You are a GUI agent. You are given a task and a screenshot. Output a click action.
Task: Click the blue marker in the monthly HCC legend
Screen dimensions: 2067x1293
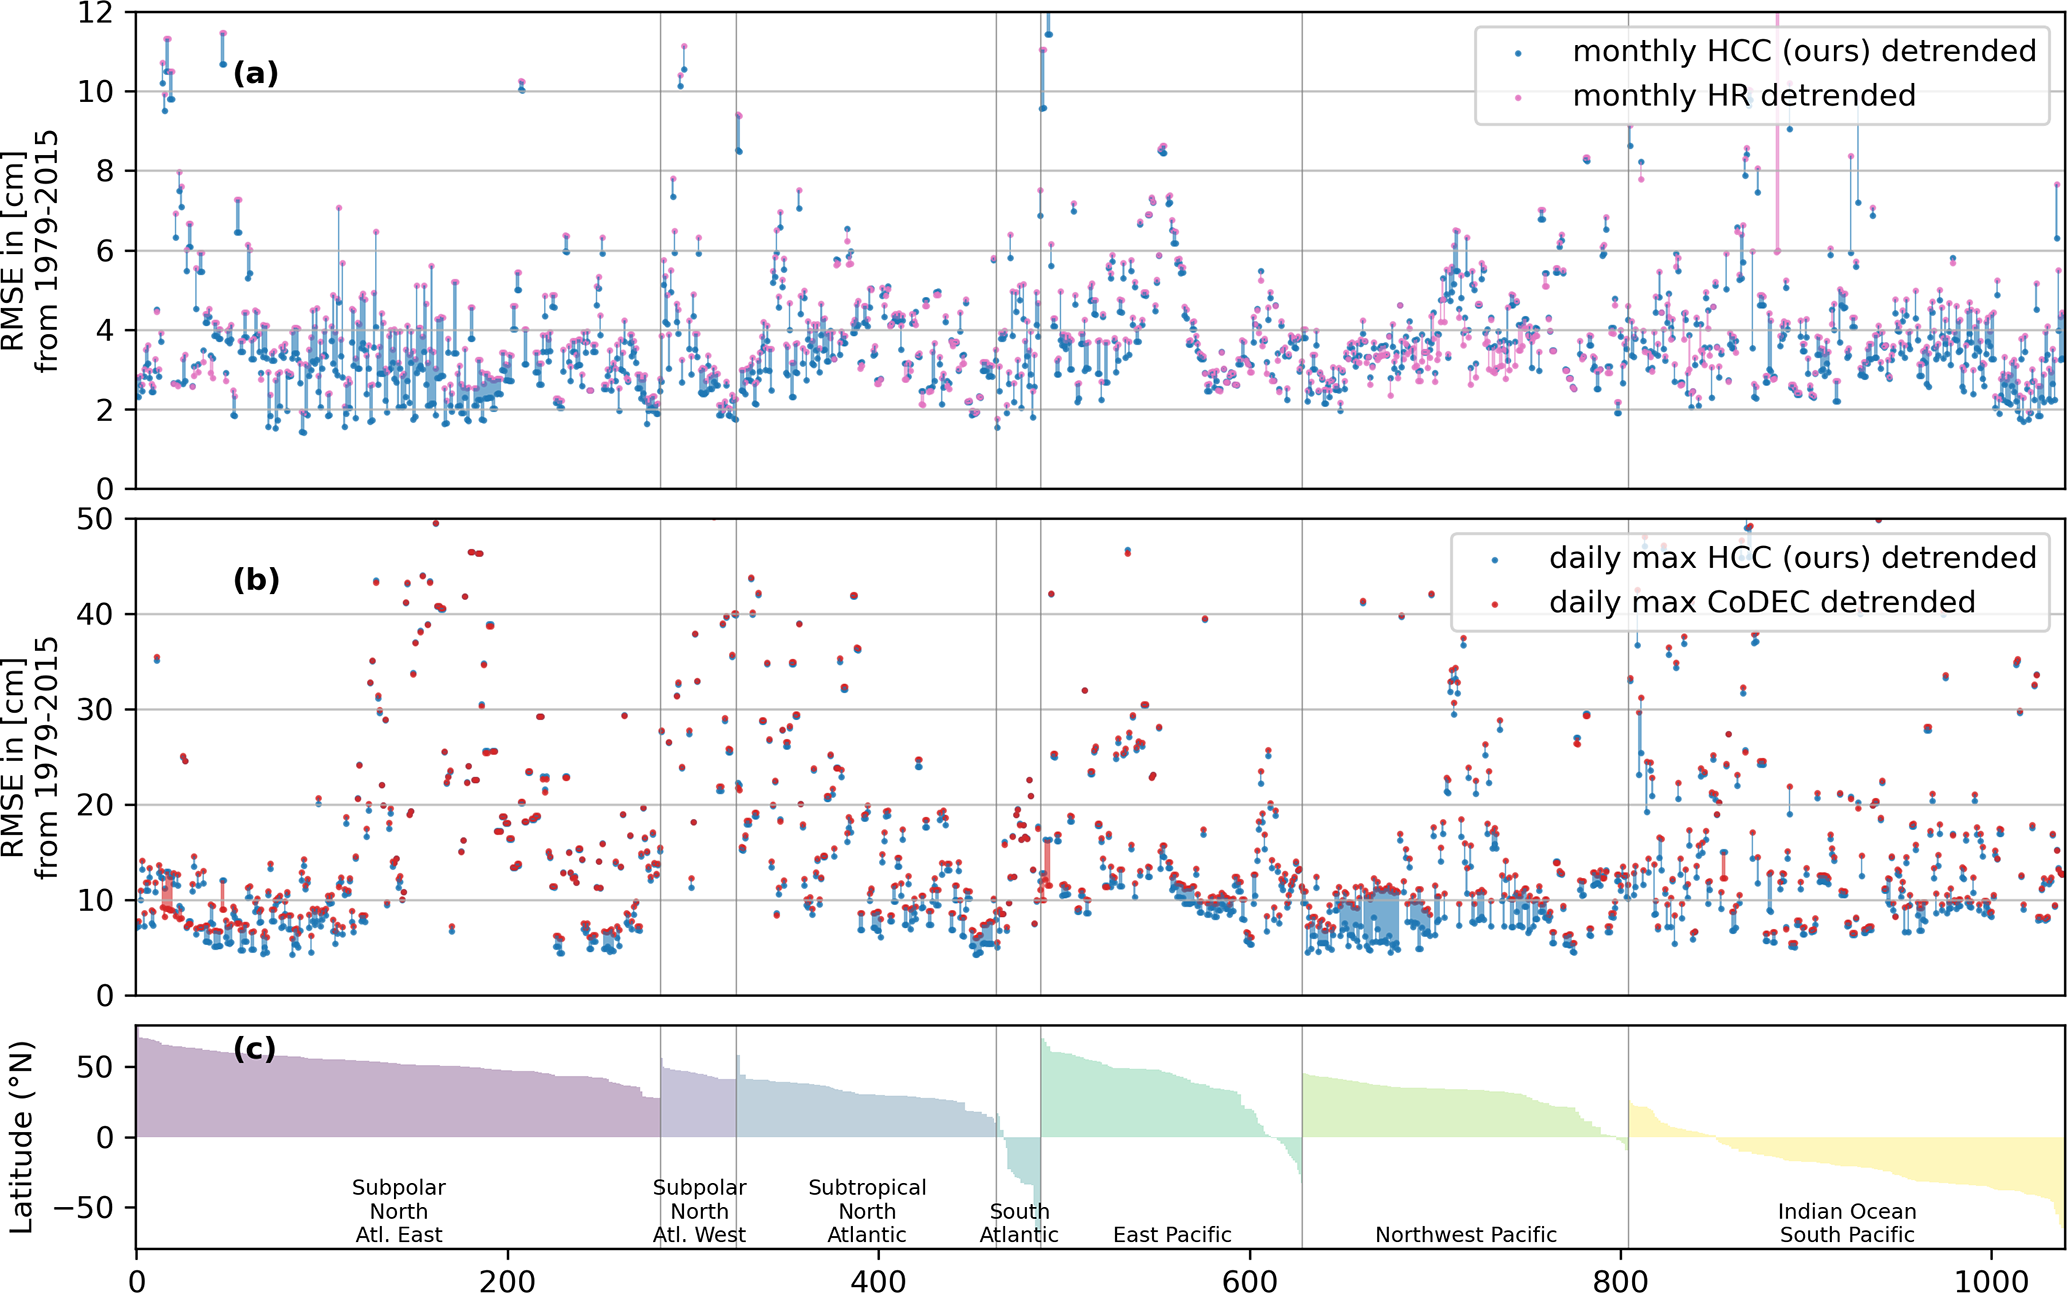(x=1518, y=53)
